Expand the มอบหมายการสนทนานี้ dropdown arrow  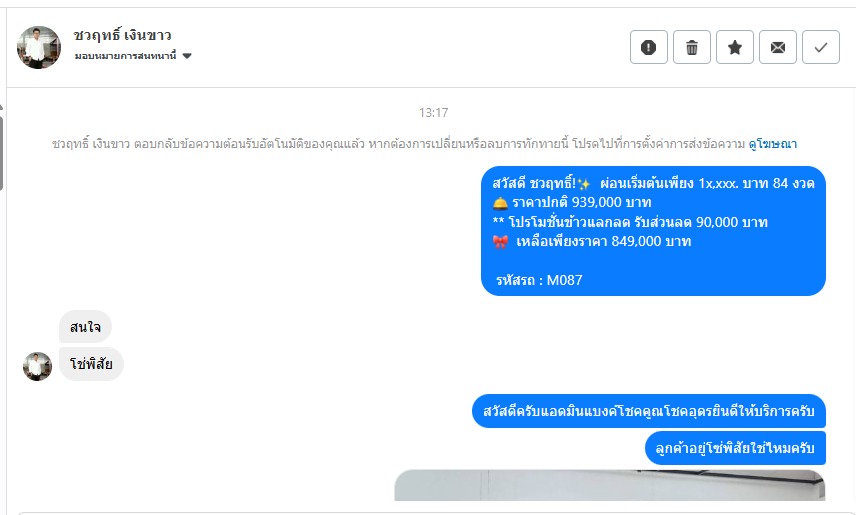[x=187, y=56]
